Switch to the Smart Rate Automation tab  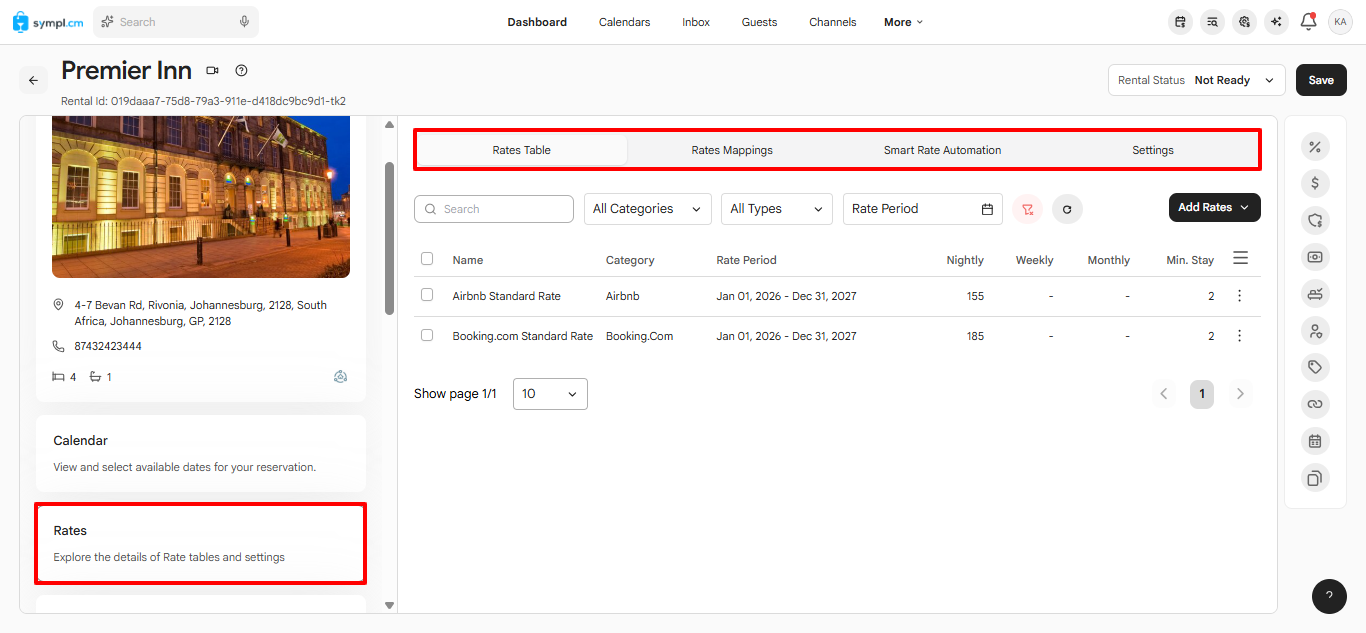pos(942,150)
